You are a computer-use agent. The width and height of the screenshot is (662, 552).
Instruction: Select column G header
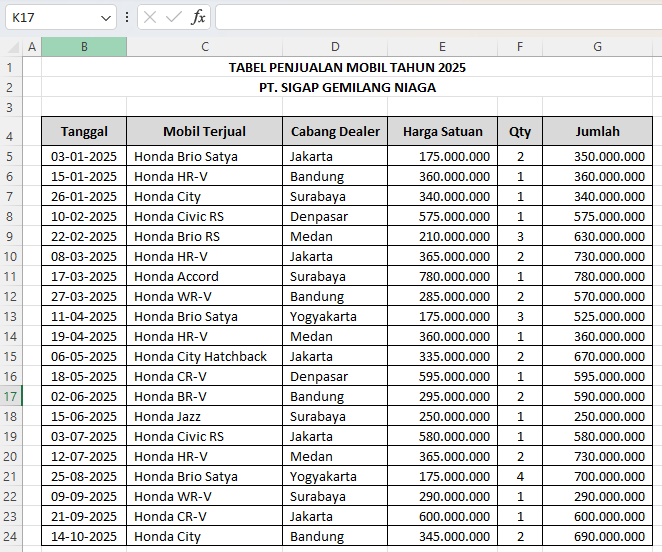tap(597, 47)
